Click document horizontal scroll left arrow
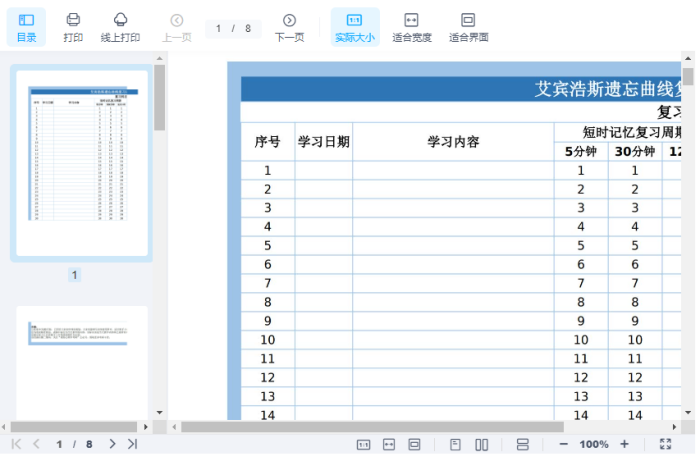Screen dimensions: 700x461 pos(174,428)
